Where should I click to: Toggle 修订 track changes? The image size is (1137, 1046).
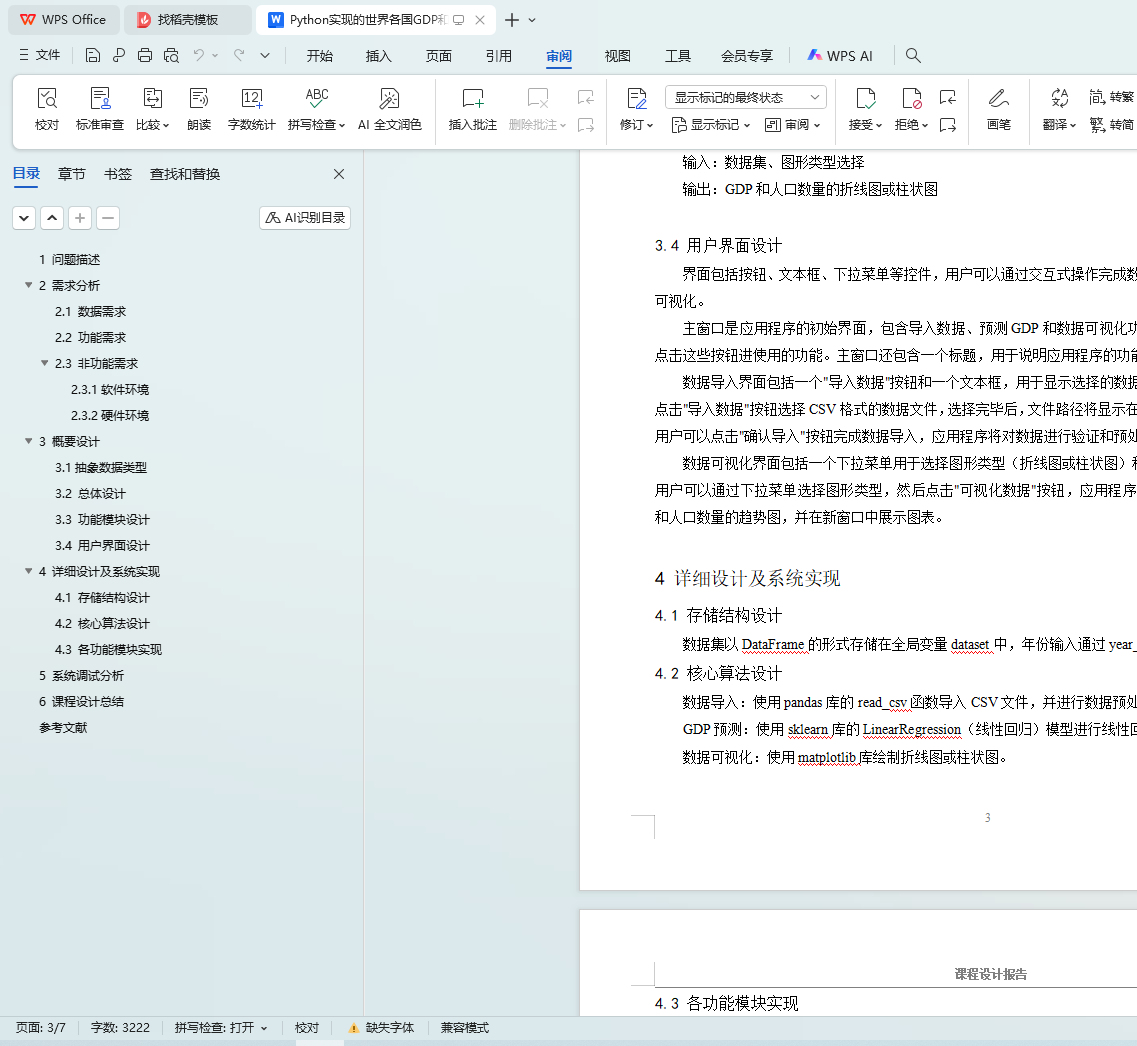coord(637,109)
